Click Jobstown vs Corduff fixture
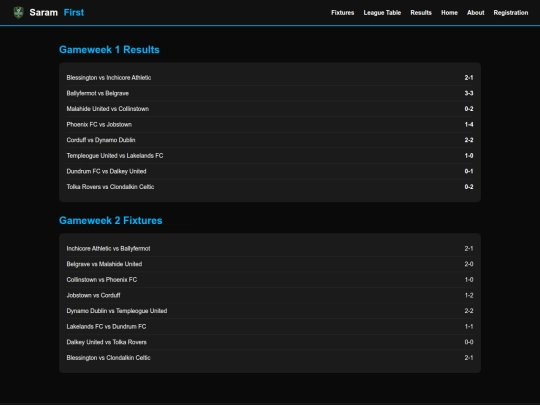The height and width of the screenshot is (405, 540). pos(270,295)
